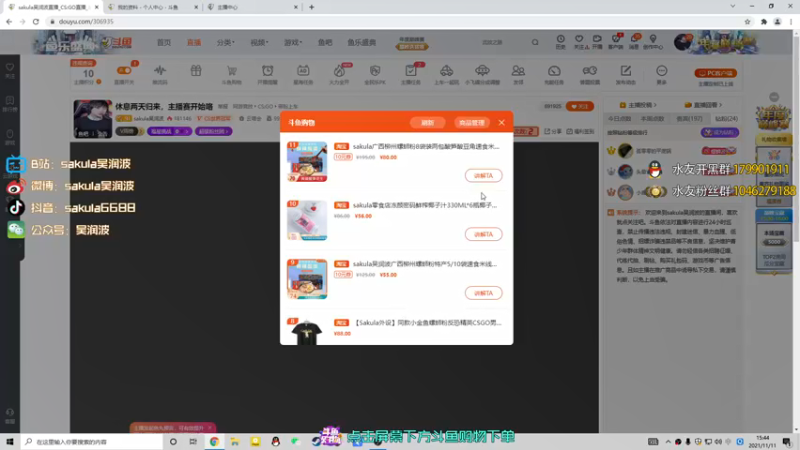800x450 pixels.
Task: Open the 更多 more options icon
Action: (662, 73)
